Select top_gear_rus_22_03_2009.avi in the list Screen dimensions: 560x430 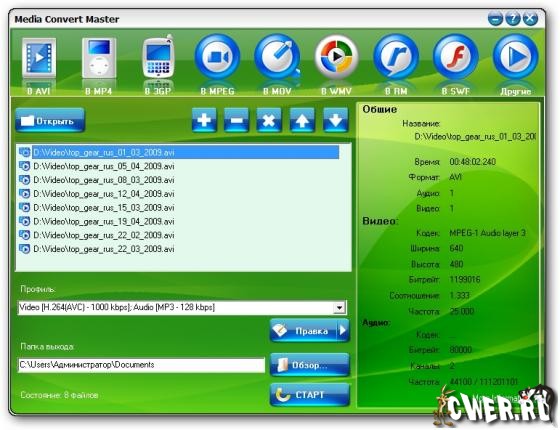pos(104,249)
